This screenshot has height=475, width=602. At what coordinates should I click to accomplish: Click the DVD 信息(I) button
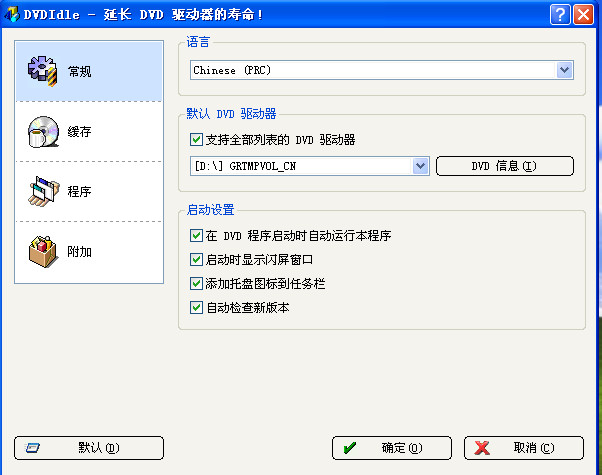pyautogui.click(x=505, y=166)
